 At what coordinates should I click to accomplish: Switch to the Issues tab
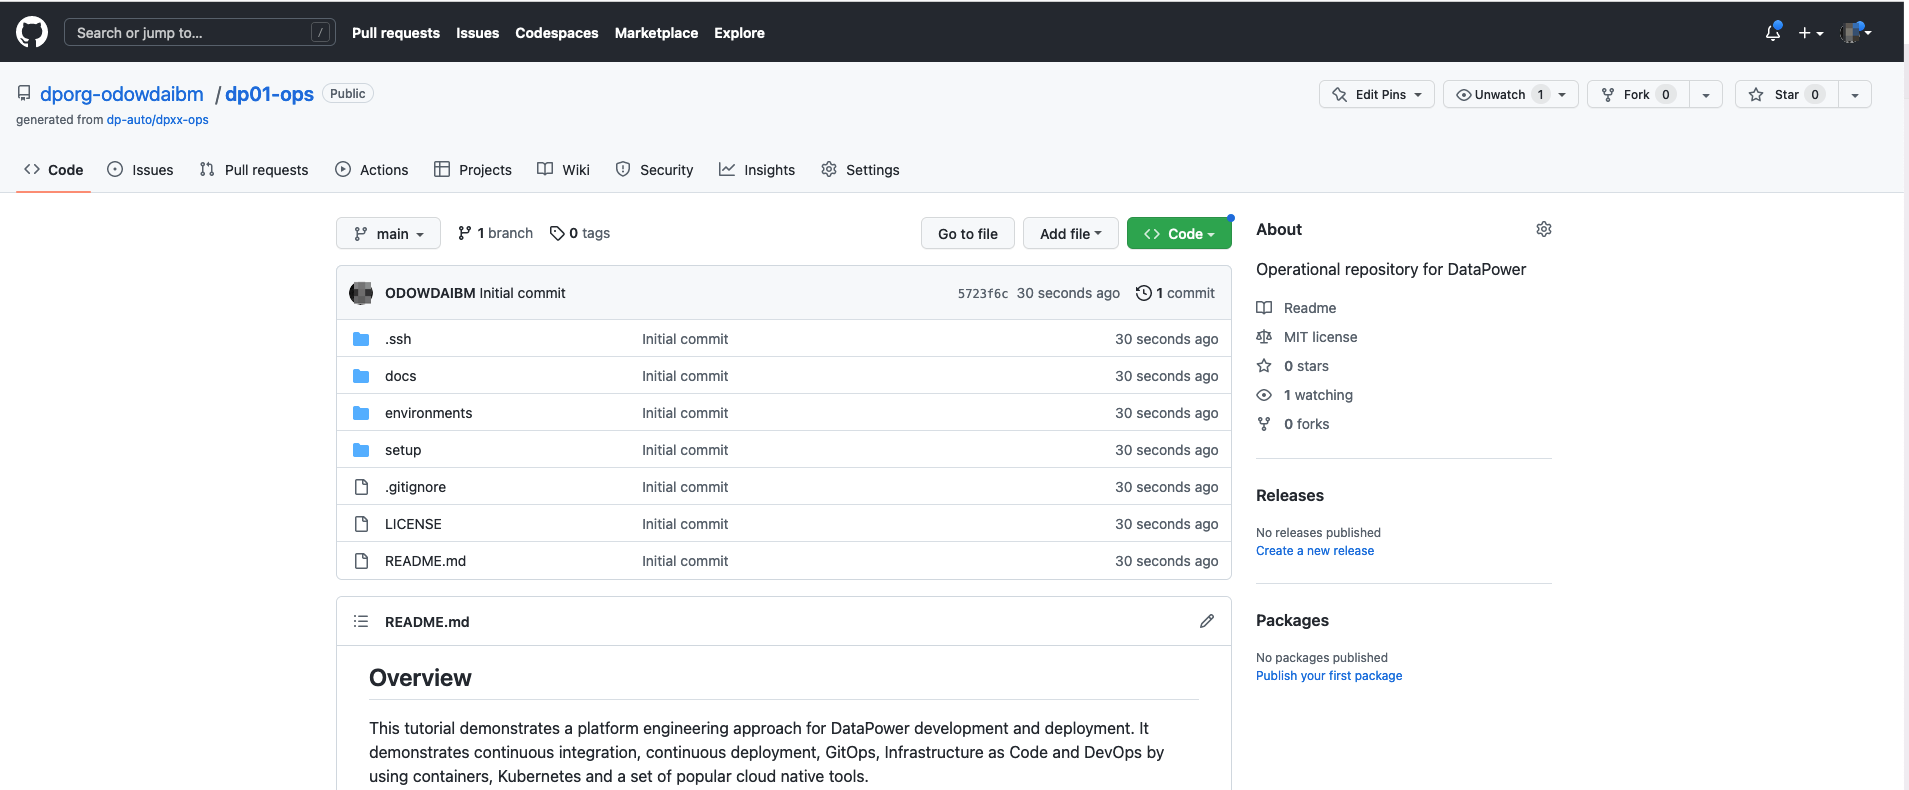[140, 170]
